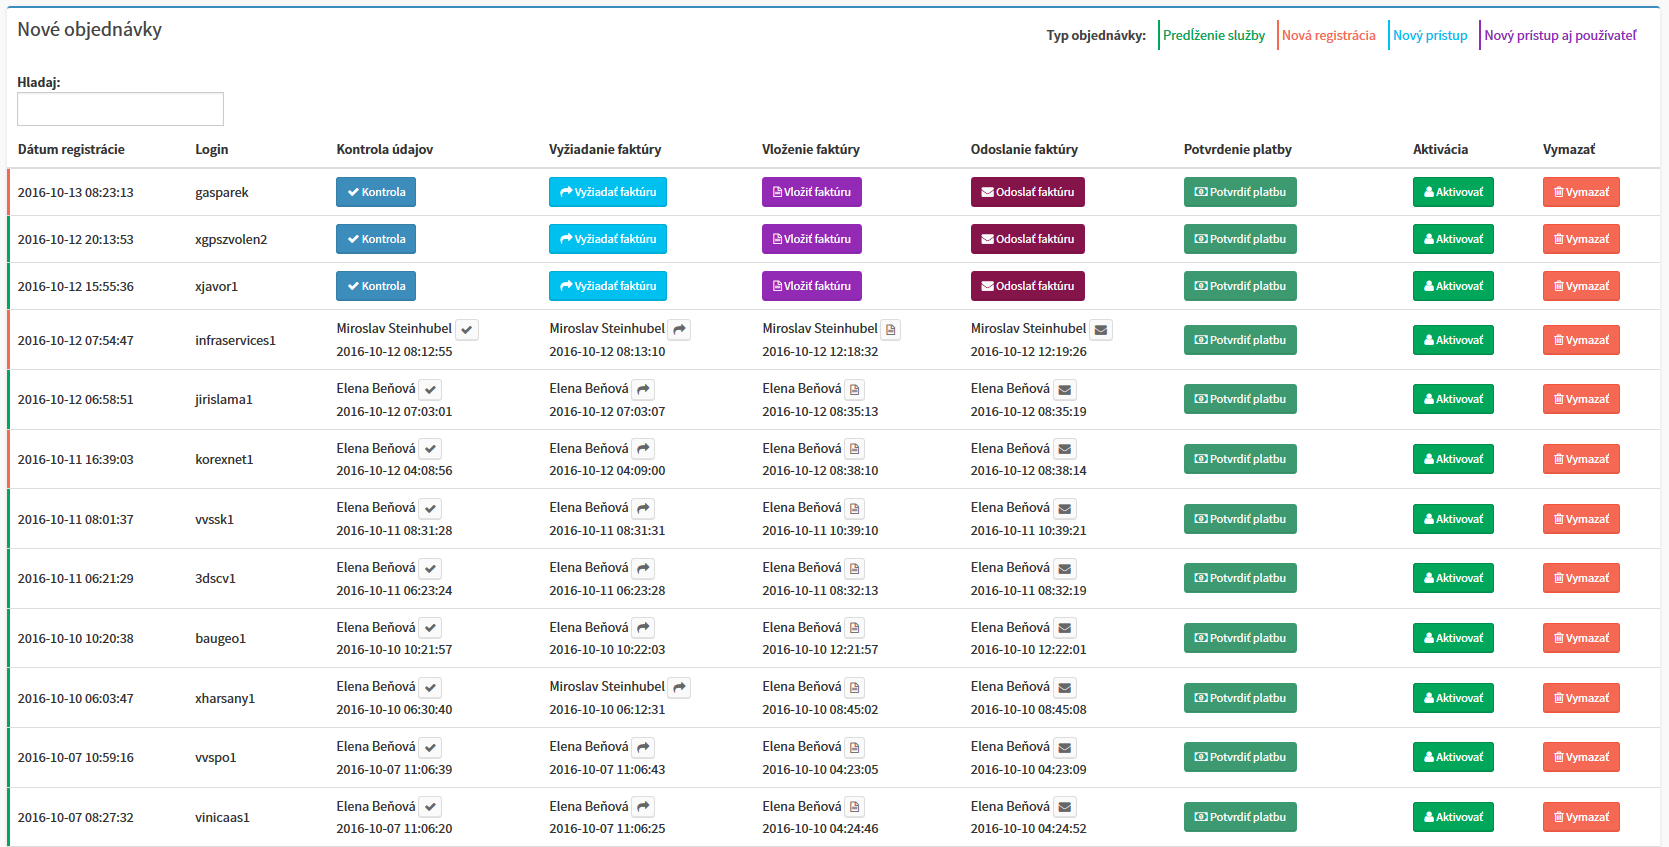
Task: Click envelope icon in 3dscv1 row
Action: pos(1065,568)
